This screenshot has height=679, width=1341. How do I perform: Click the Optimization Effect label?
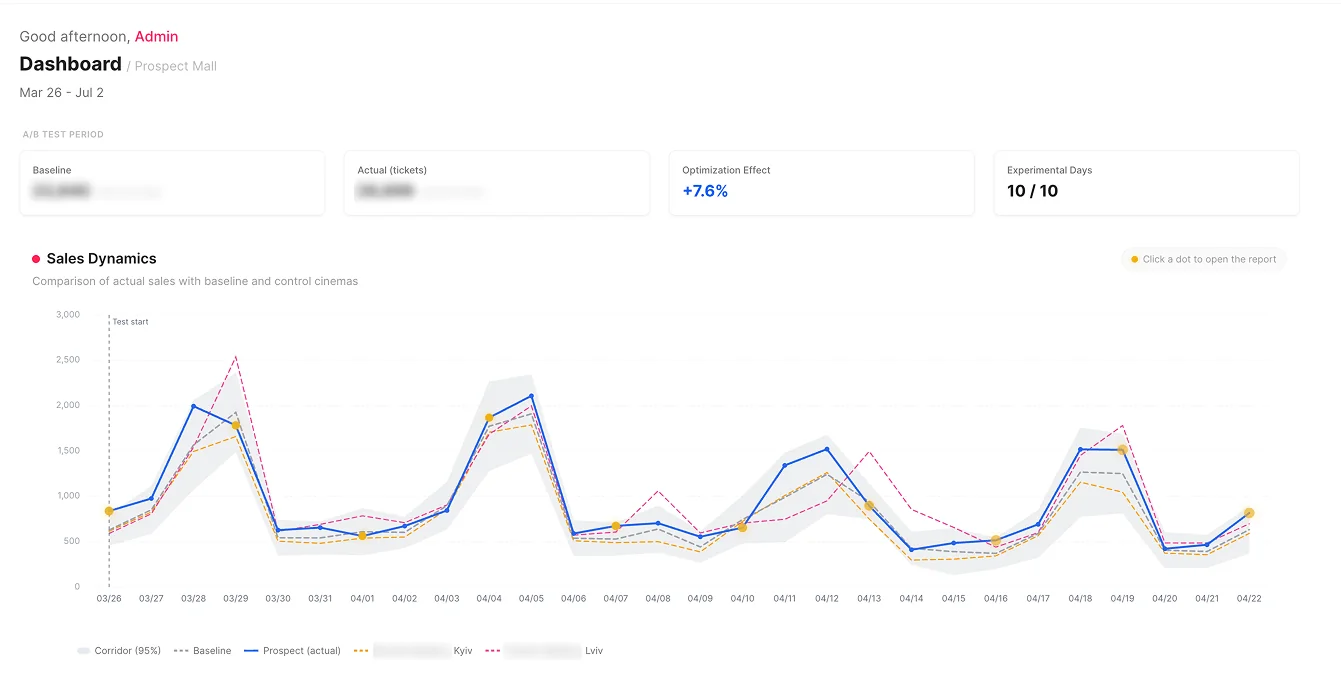tap(726, 170)
